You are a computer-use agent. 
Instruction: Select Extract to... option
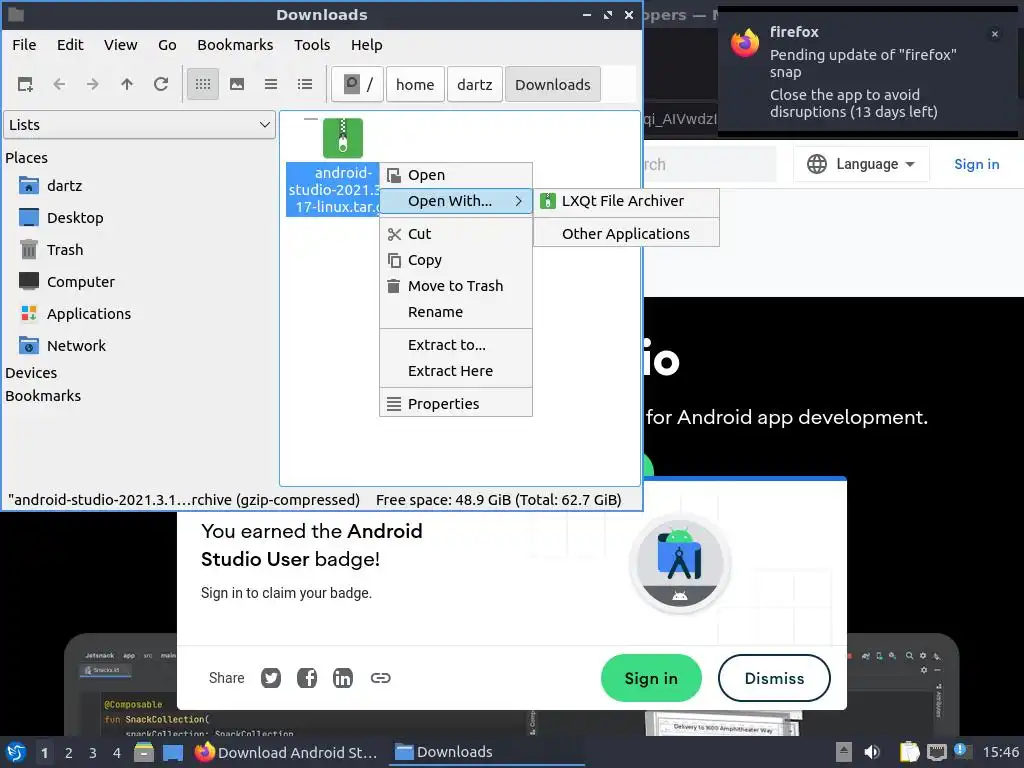456,345
